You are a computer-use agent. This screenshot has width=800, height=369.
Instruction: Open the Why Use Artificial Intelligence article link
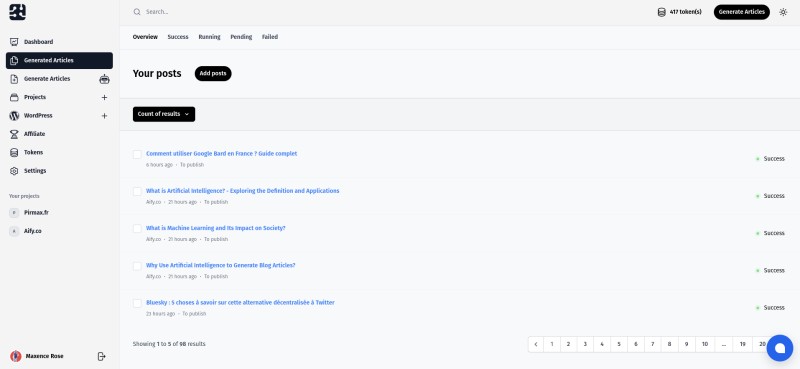point(220,265)
